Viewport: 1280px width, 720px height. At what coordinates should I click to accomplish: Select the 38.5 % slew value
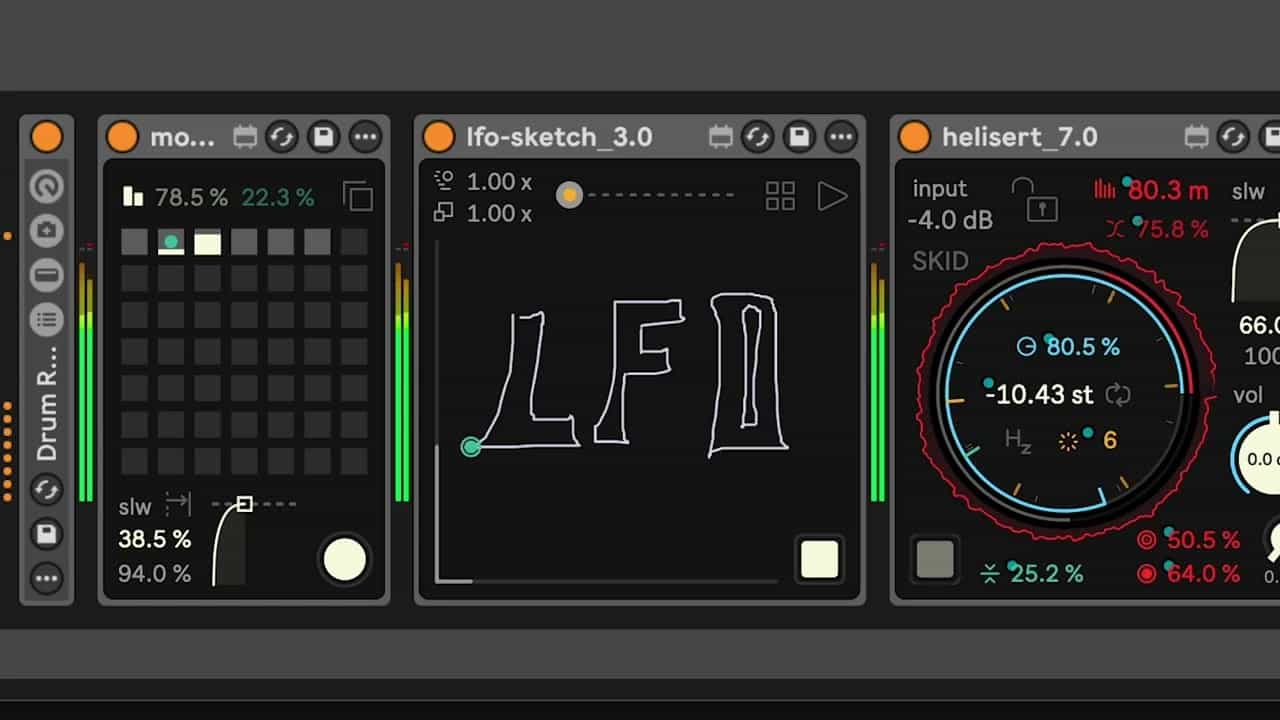pyautogui.click(x=154, y=540)
